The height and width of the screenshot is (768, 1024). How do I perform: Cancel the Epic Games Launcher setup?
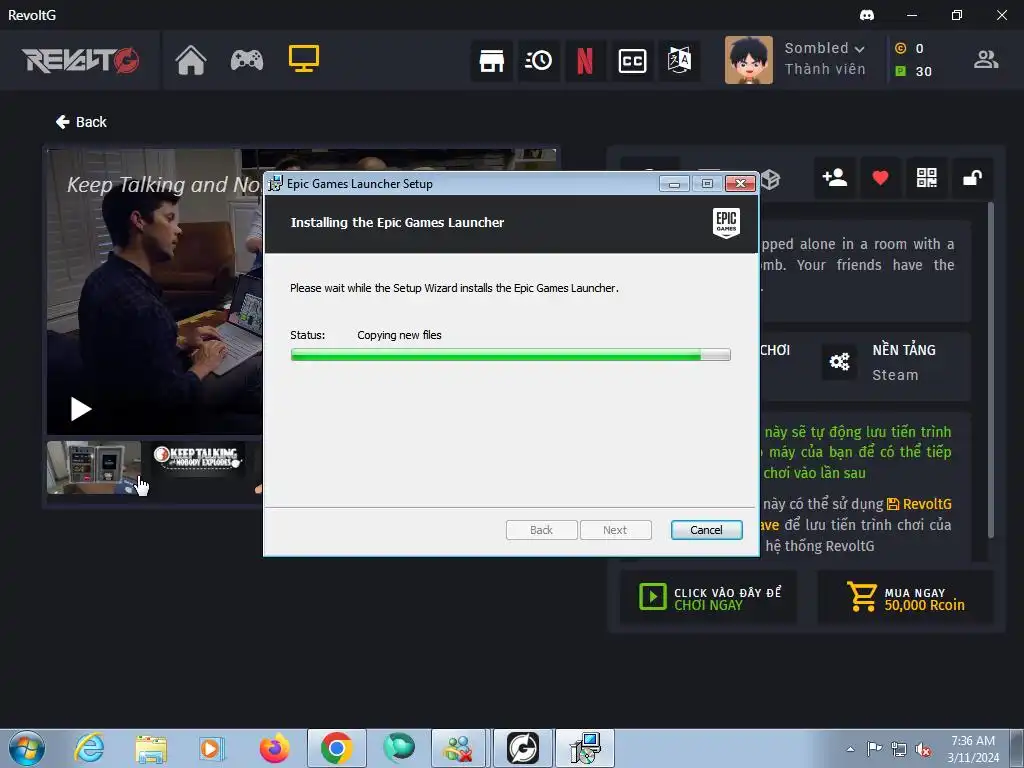coord(707,530)
